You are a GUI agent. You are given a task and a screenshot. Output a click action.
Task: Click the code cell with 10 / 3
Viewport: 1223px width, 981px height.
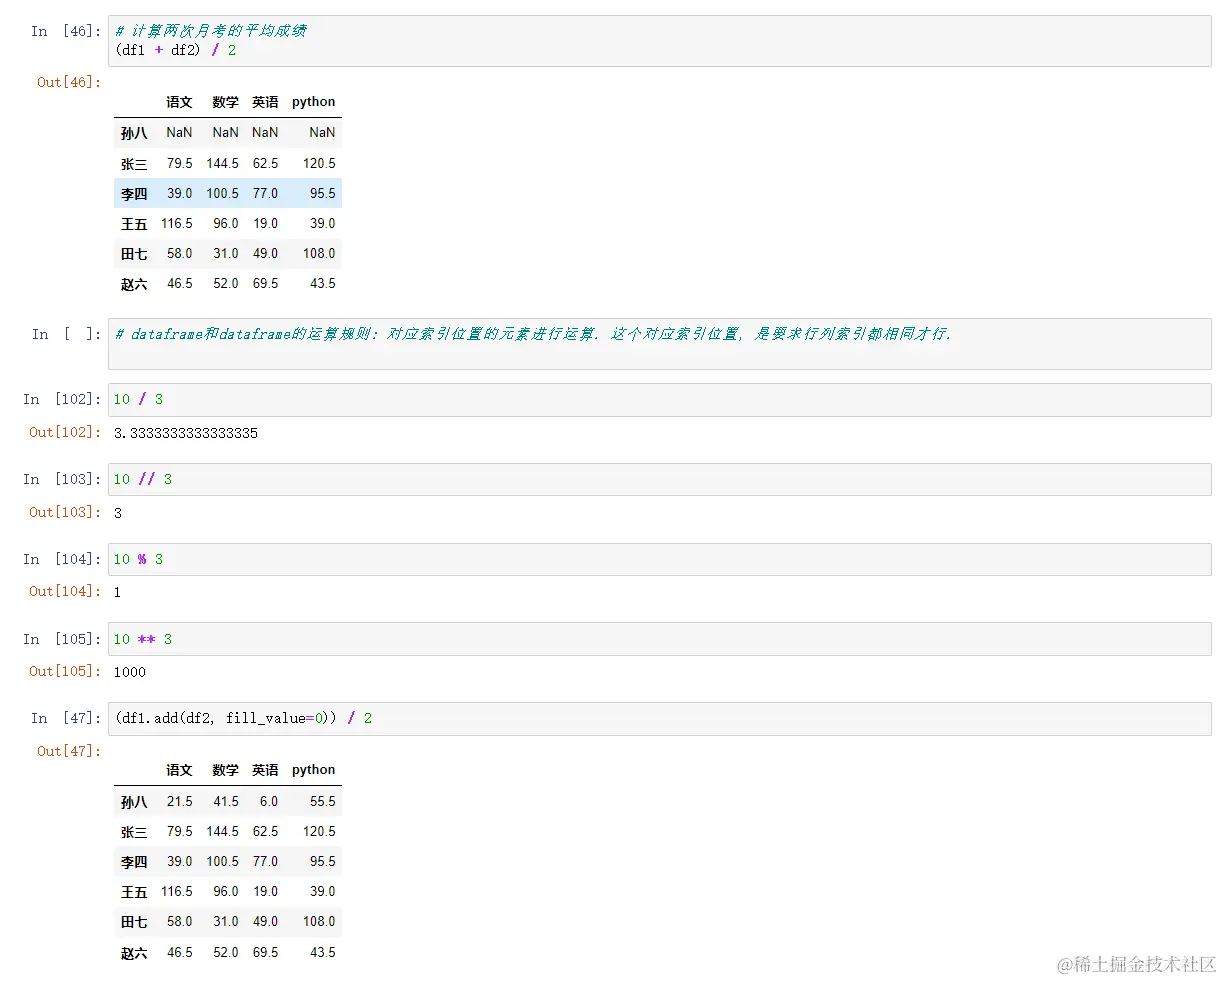(x=659, y=399)
